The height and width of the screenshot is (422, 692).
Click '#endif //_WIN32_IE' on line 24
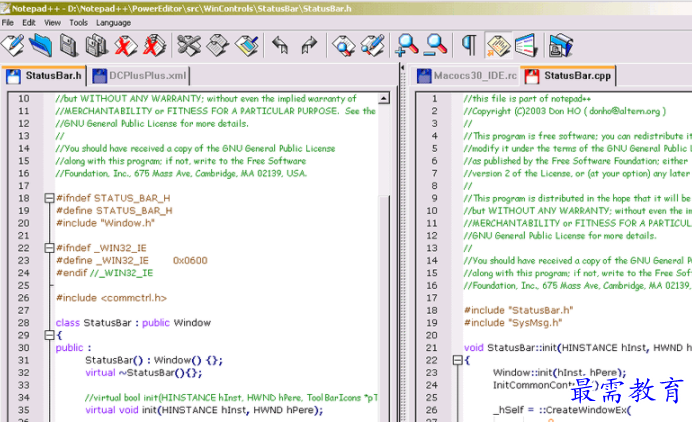click(x=104, y=273)
